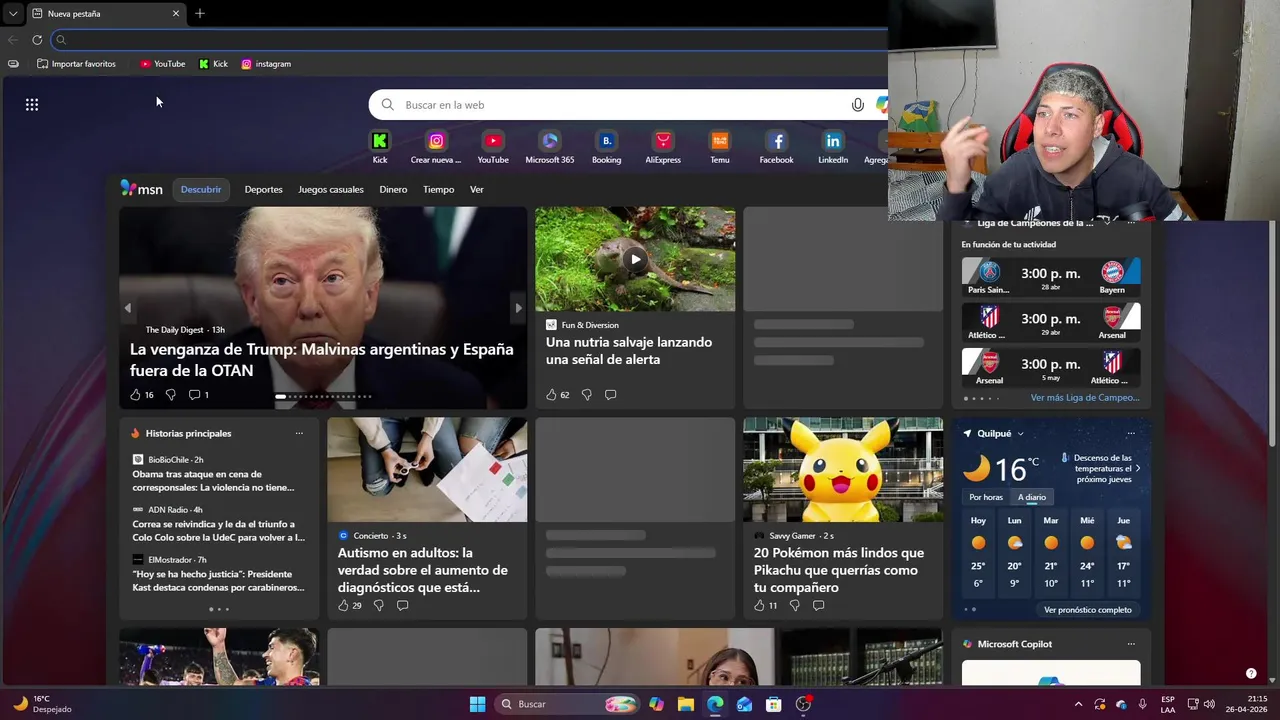Screen dimensions: 1280x720
Task: Open the YouTube shortcut tile
Action: [493, 147]
